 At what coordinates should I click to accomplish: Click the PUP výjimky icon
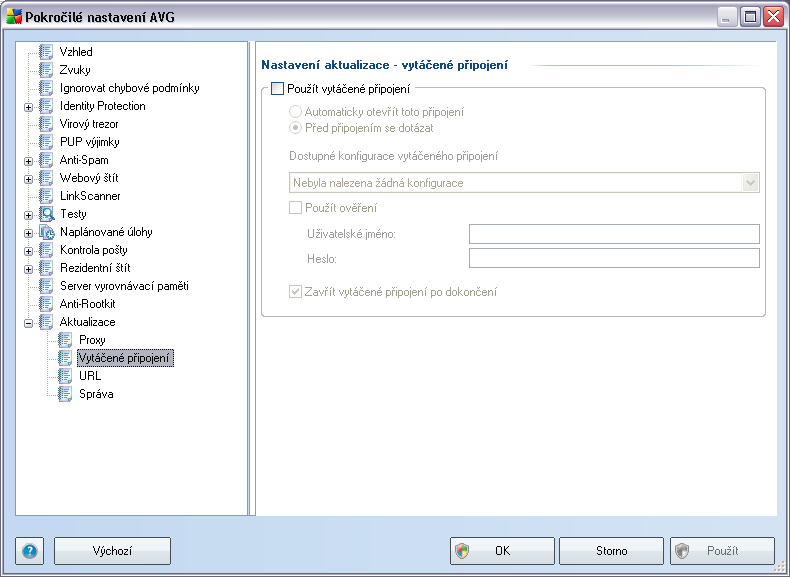tap(46, 142)
